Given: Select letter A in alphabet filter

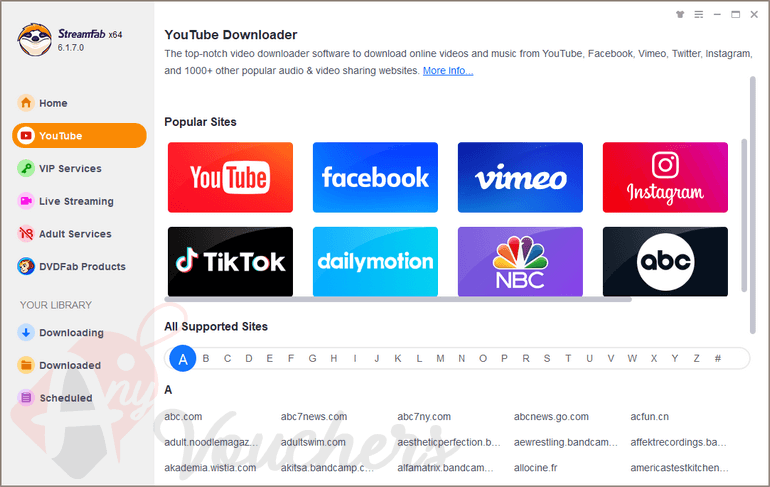Looking at the screenshot, I should tap(183, 358).
